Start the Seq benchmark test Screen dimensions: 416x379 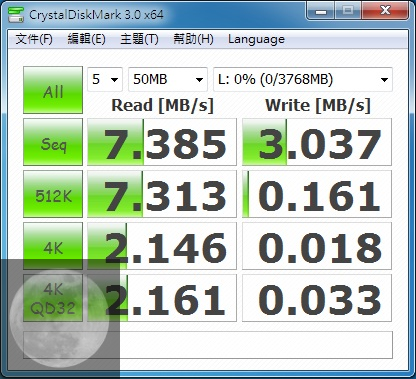pyautogui.click(x=53, y=142)
